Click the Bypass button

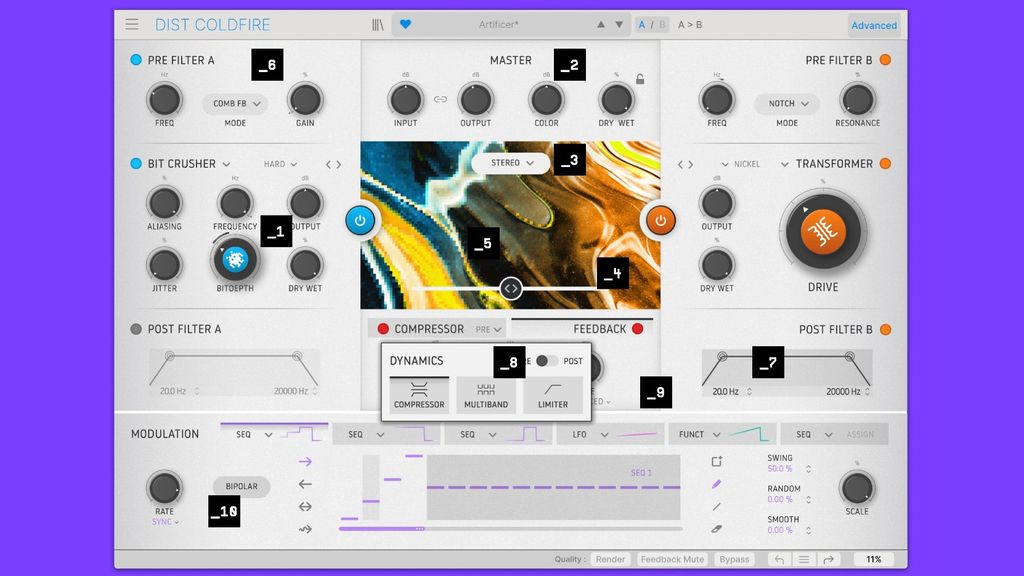coord(734,559)
